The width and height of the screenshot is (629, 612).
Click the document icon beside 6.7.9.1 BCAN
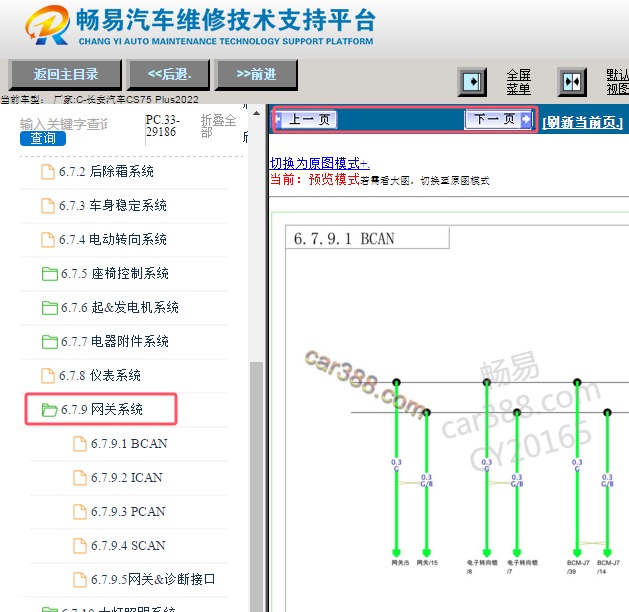click(x=80, y=444)
